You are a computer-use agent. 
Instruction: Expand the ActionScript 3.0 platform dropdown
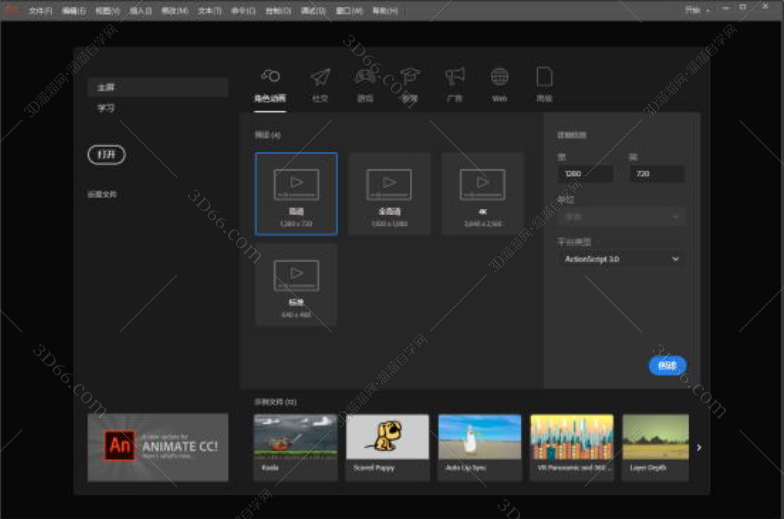pyautogui.click(x=621, y=259)
